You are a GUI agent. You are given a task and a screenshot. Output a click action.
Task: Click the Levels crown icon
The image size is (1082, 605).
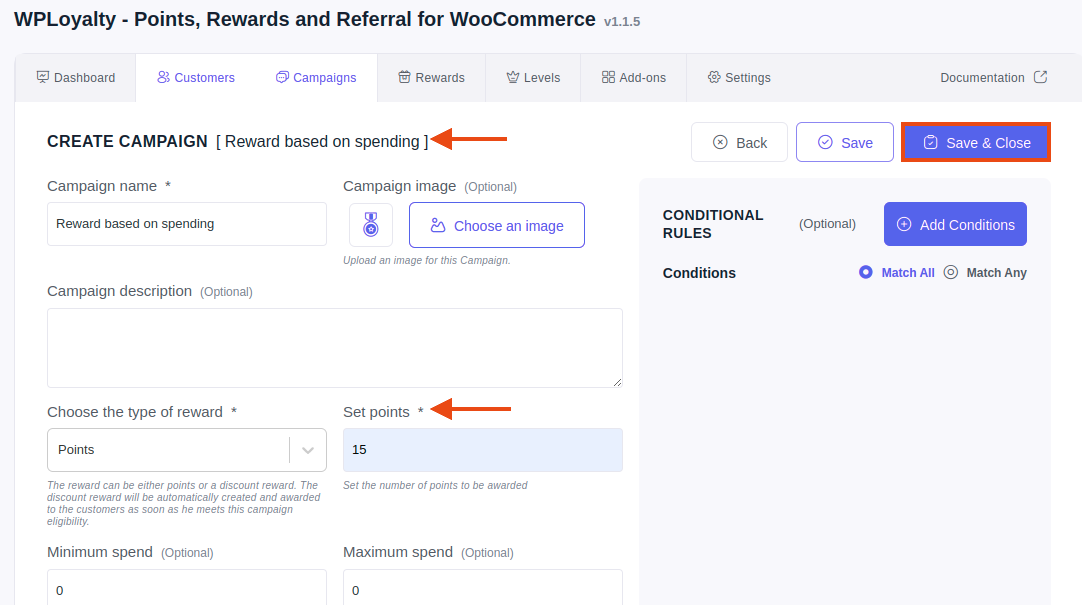tap(513, 77)
